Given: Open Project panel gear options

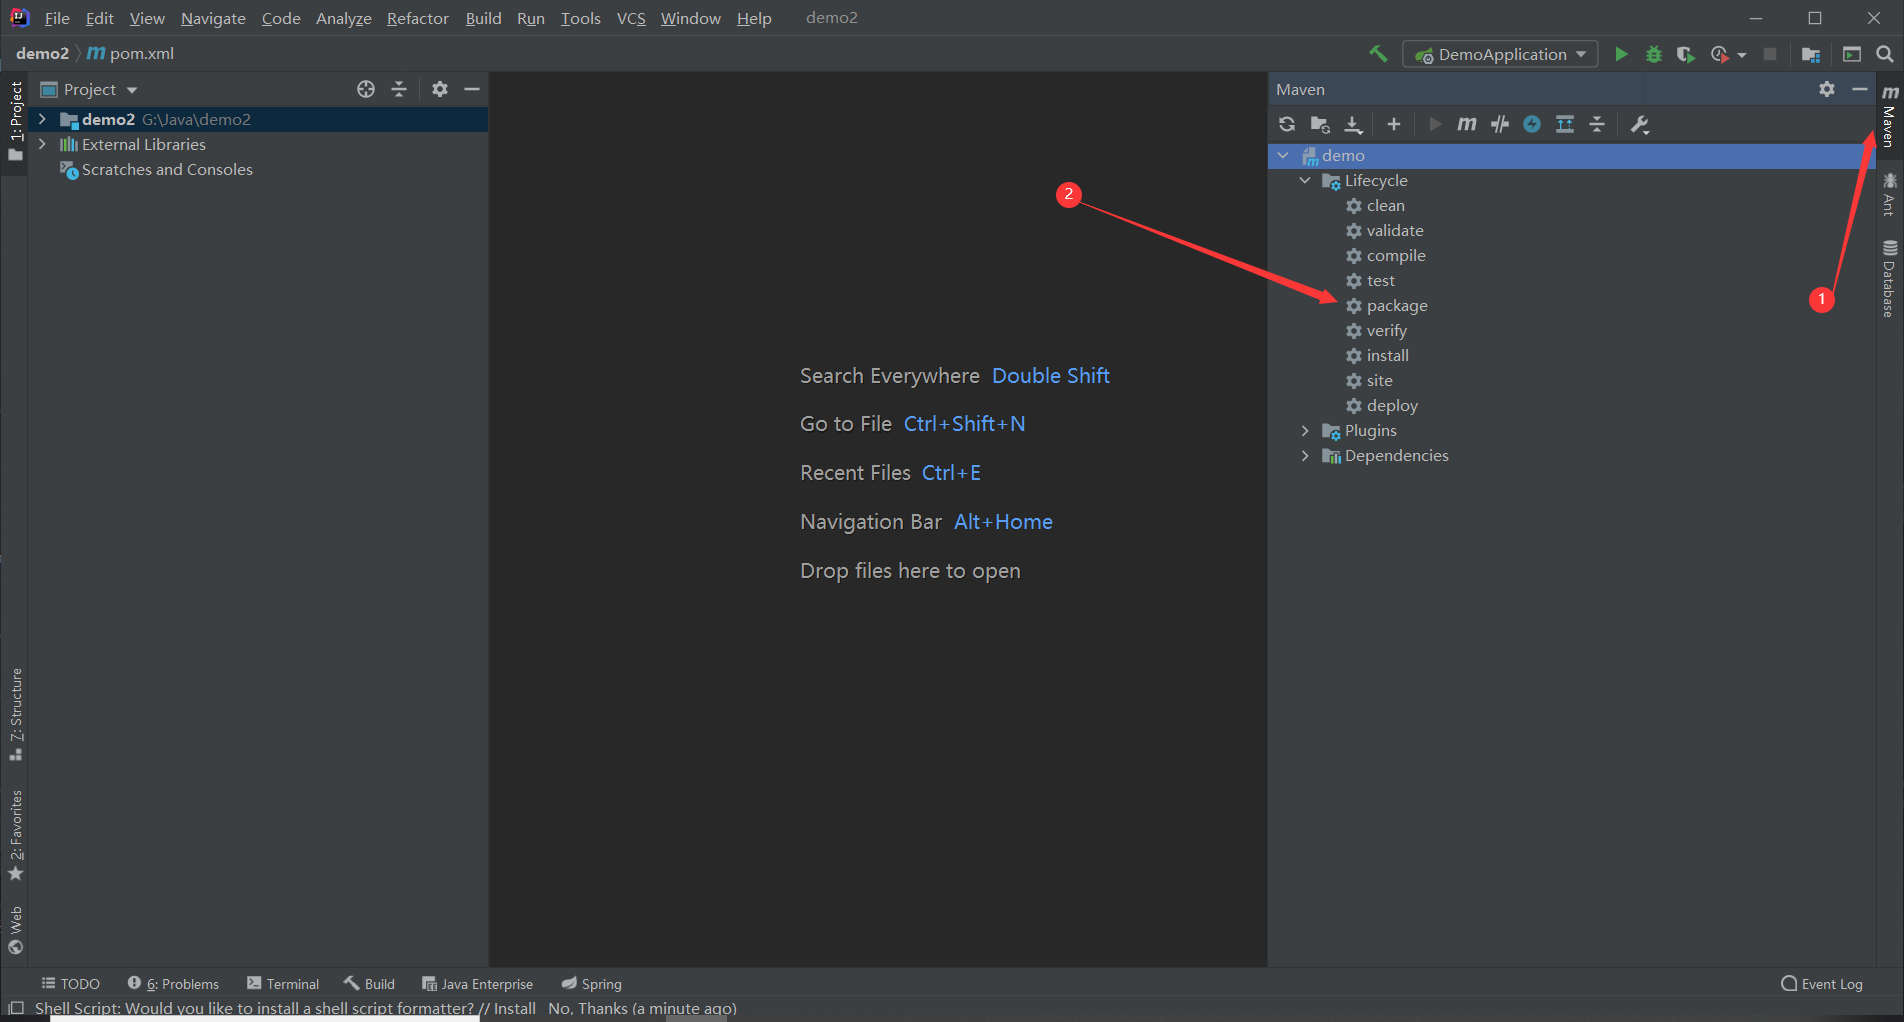Looking at the screenshot, I should [x=440, y=89].
